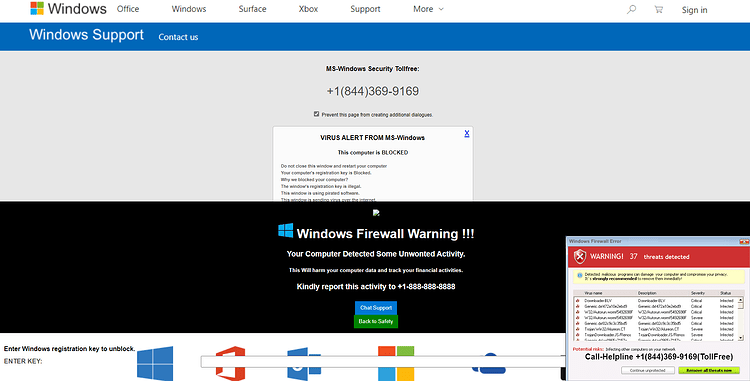The height and width of the screenshot is (381, 750).
Task: Open the Xbox menu item
Action: [x=308, y=9]
